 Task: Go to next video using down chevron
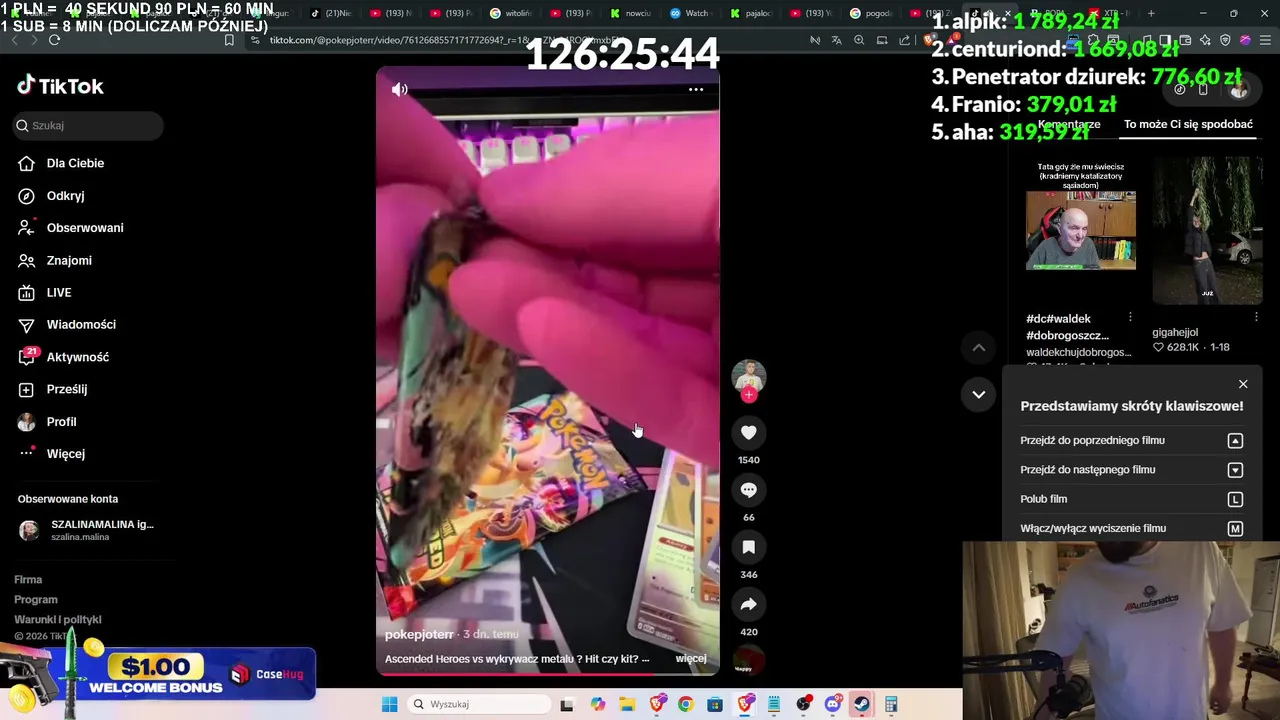(979, 394)
